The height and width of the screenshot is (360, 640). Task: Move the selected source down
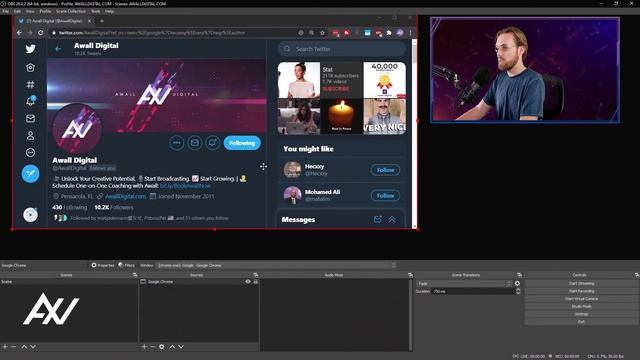pyautogui.click(x=181, y=347)
